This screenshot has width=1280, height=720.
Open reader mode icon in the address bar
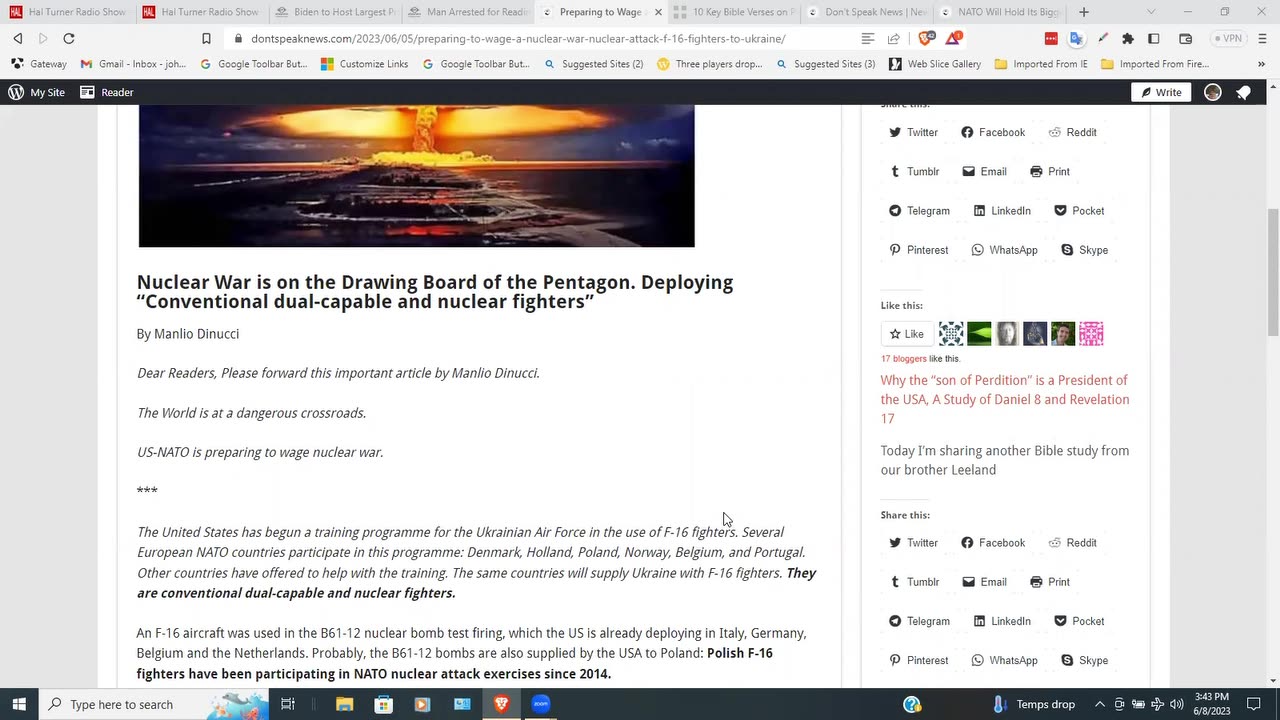click(868, 38)
